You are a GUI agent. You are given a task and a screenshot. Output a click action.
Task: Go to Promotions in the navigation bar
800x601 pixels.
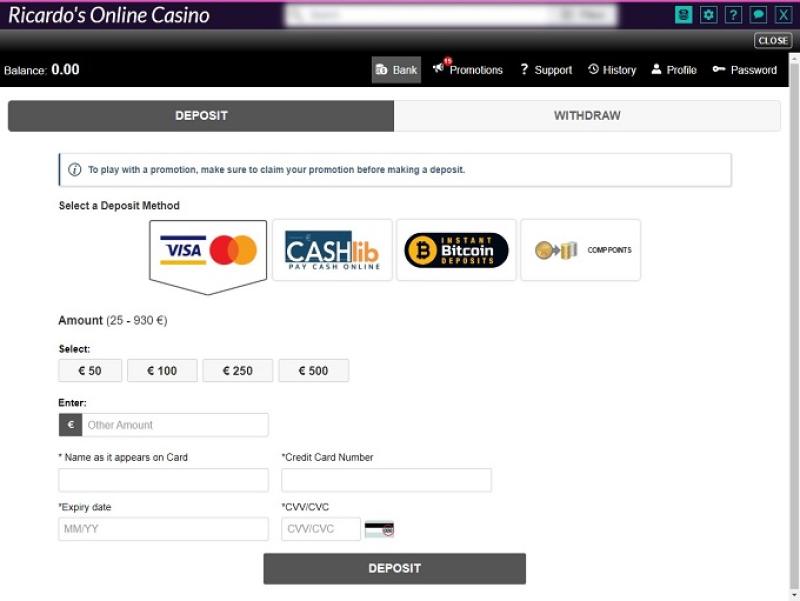tap(468, 70)
